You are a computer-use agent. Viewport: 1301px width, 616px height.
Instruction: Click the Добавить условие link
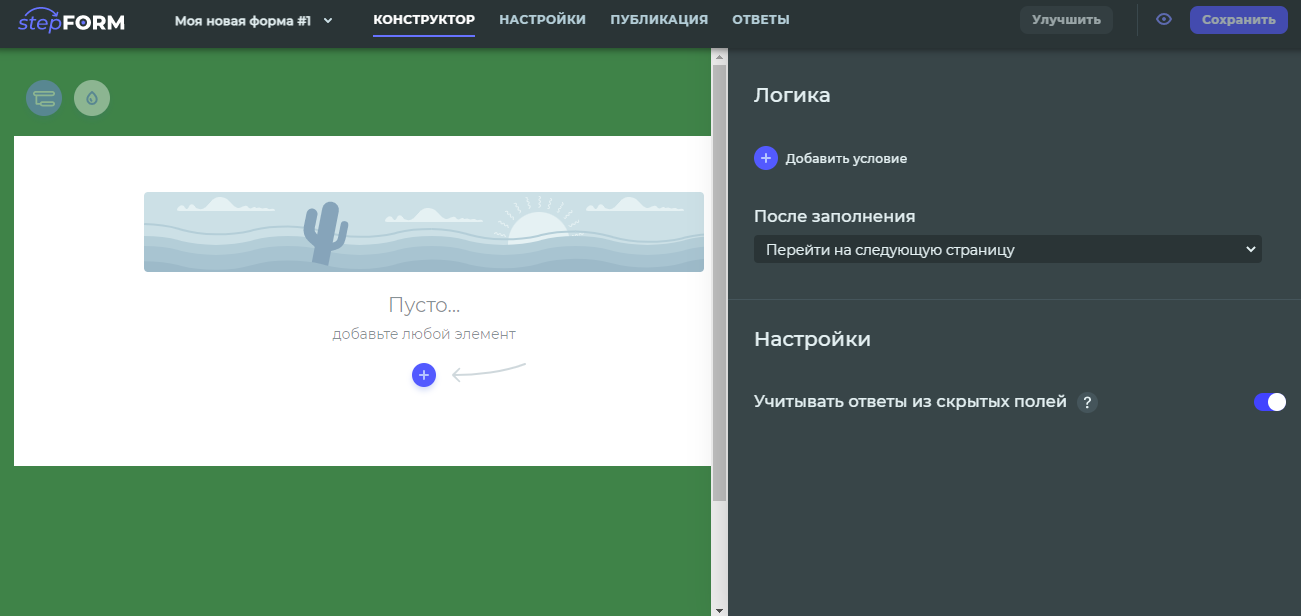848,158
